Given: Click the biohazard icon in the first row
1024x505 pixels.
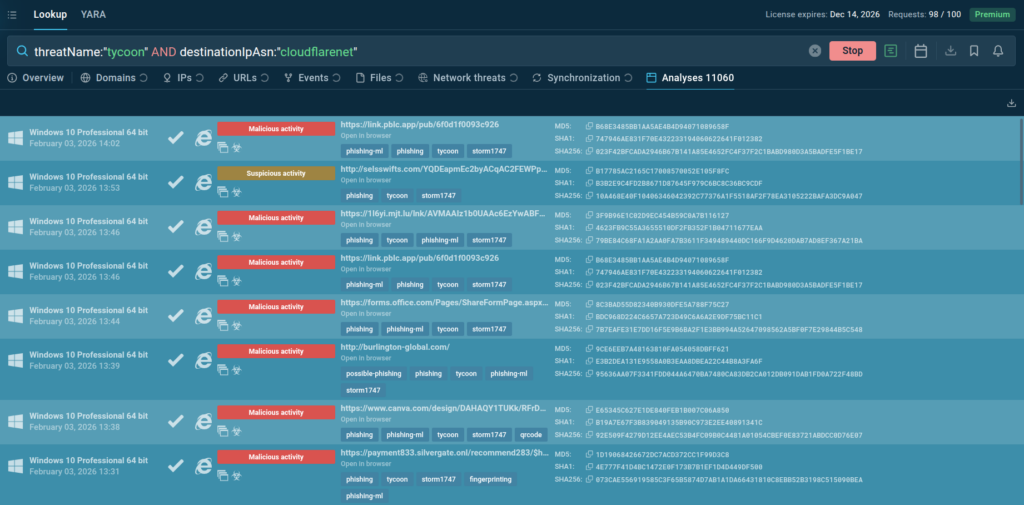Looking at the screenshot, I should 238,146.
